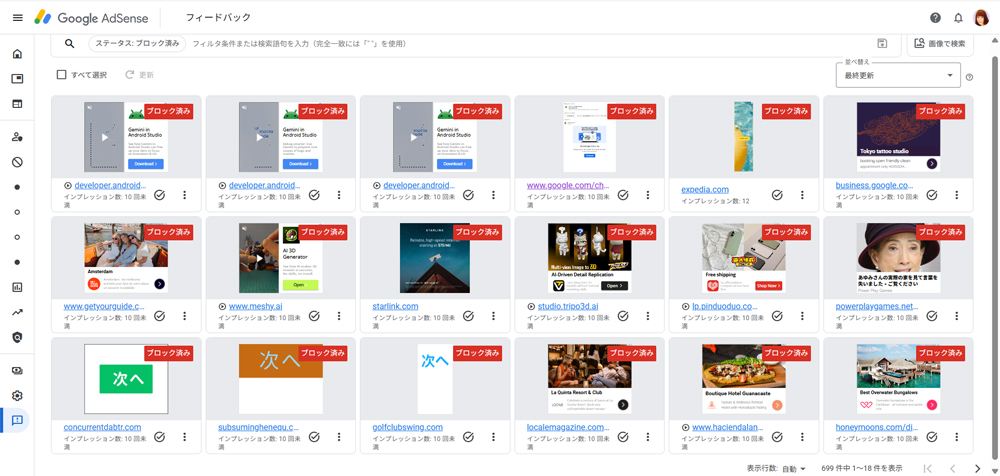Open Blocking controls sidebar icon
This screenshot has height=476, width=1000.
17,162
